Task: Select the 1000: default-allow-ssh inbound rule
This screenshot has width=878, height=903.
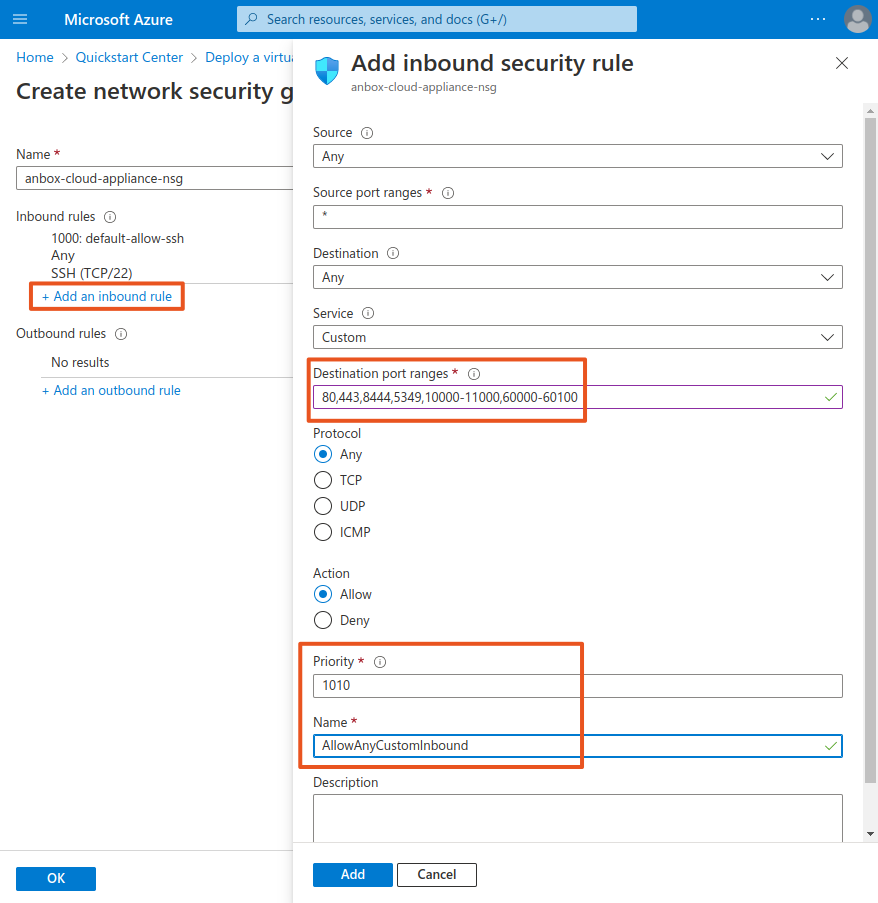Action: 117,238
